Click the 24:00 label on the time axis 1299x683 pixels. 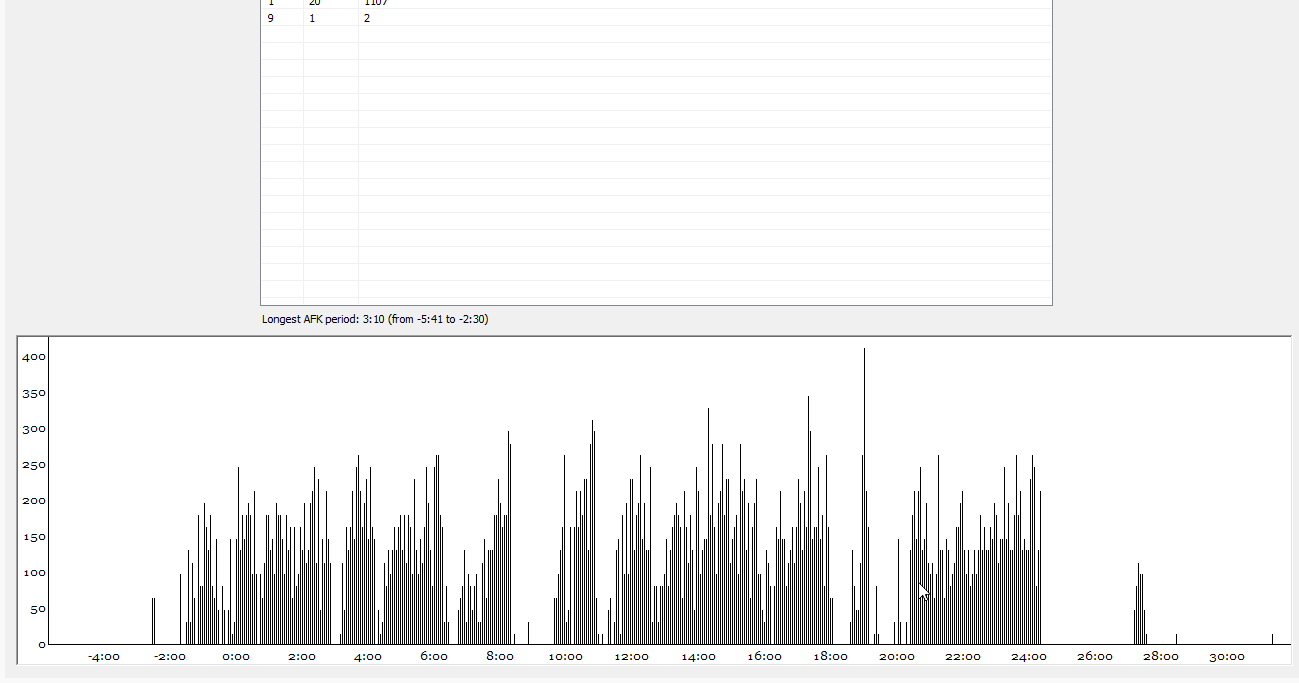click(1029, 657)
